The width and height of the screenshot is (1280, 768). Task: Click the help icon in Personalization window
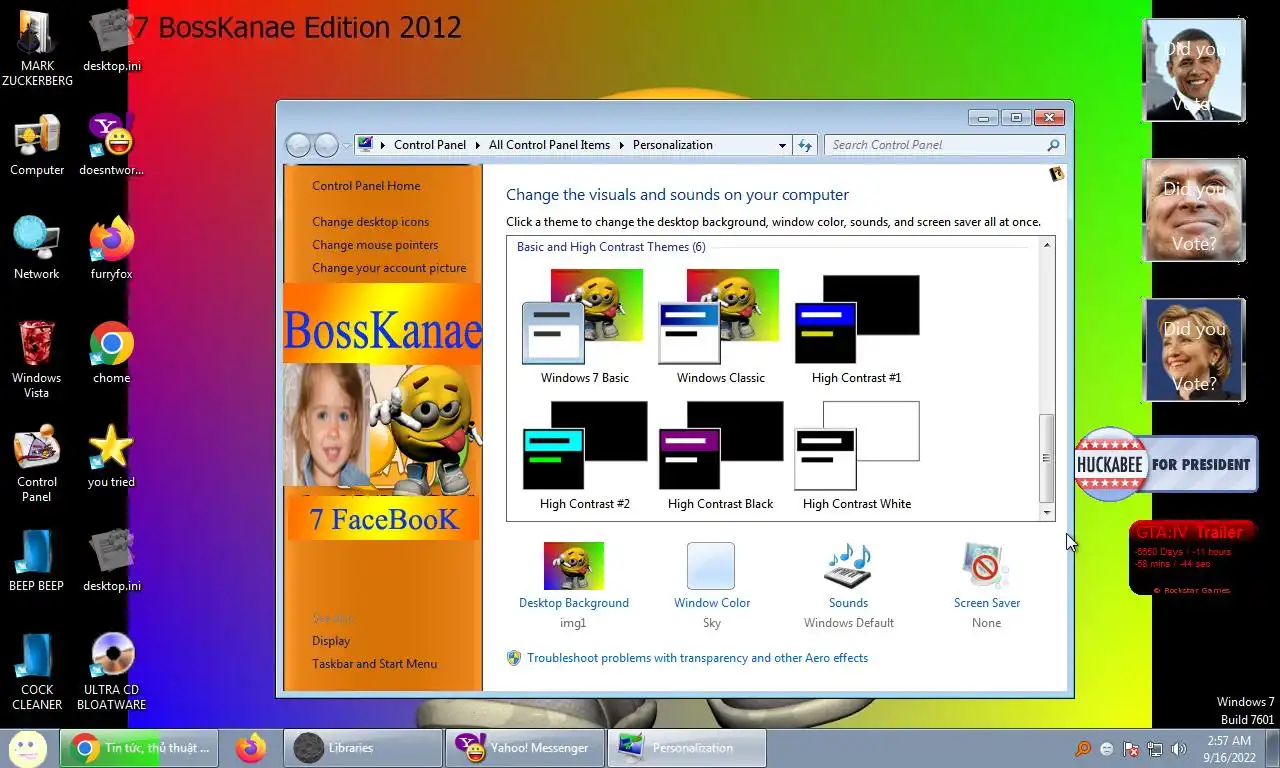point(1056,174)
